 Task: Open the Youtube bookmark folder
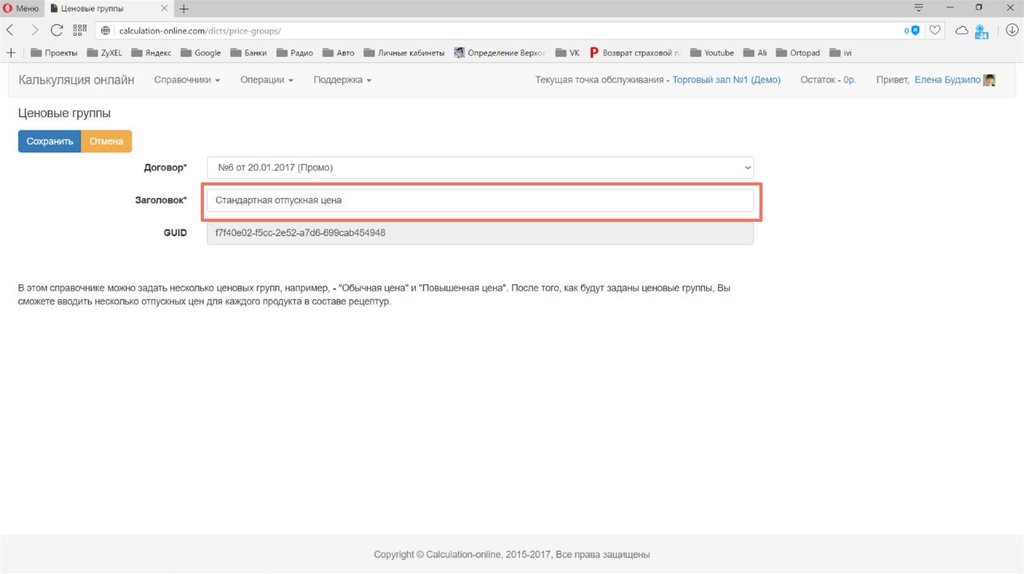point(718,53)
